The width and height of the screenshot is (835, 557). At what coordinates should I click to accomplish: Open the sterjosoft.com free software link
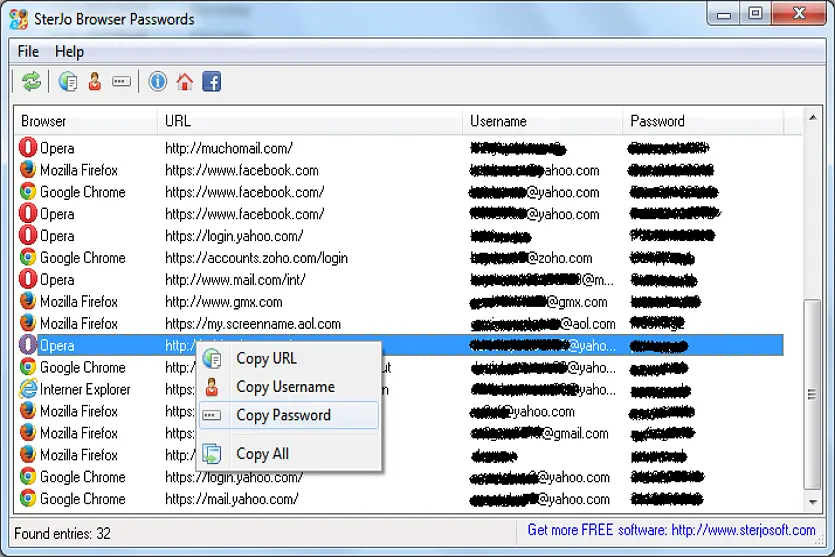click(671, 530)
